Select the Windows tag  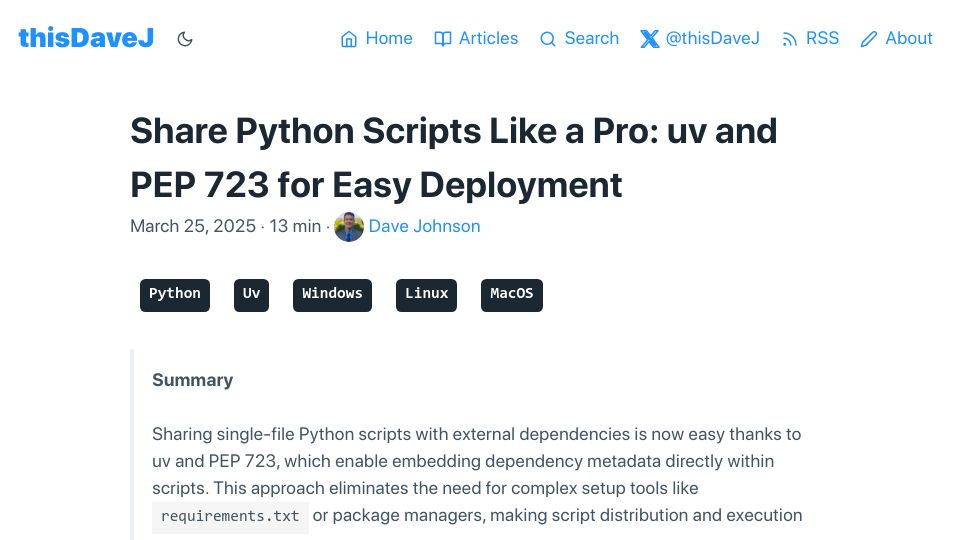point(332,295)
